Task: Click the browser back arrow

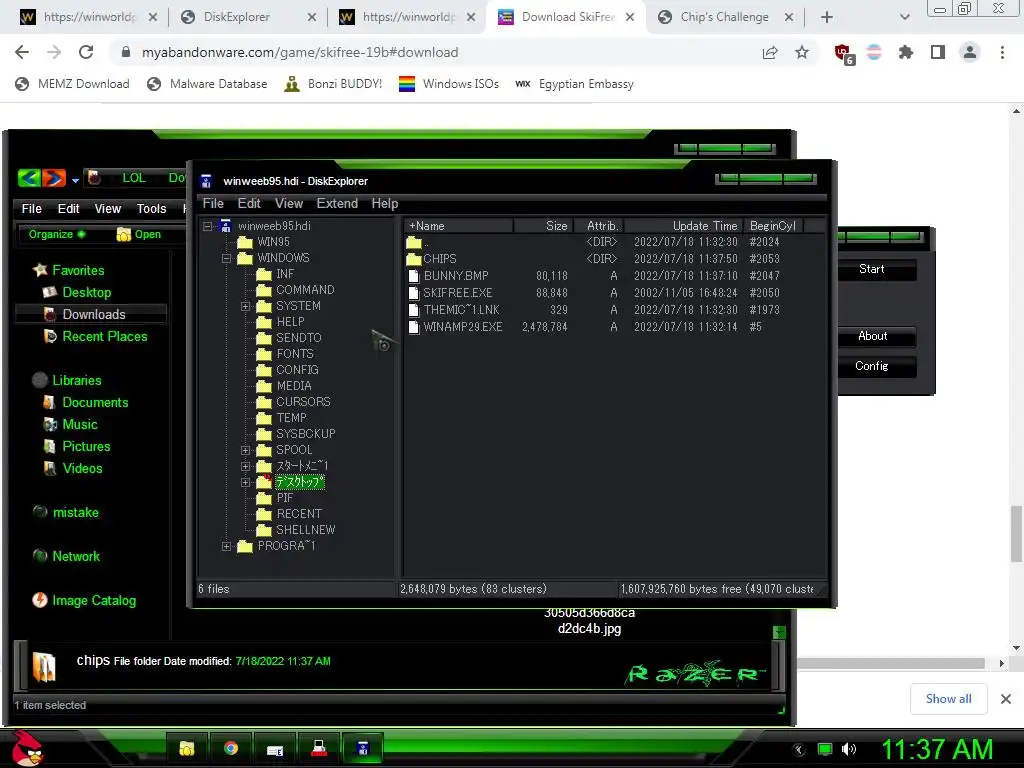Action: [22, 52]
